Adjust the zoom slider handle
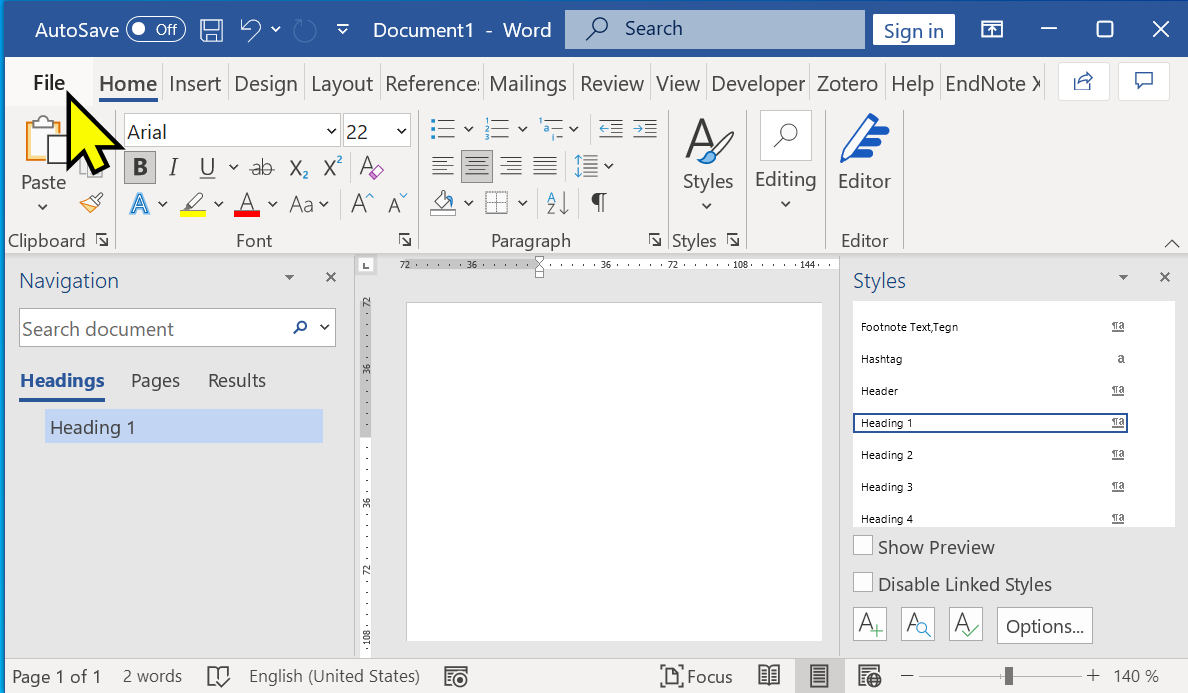 (1008, 676)
